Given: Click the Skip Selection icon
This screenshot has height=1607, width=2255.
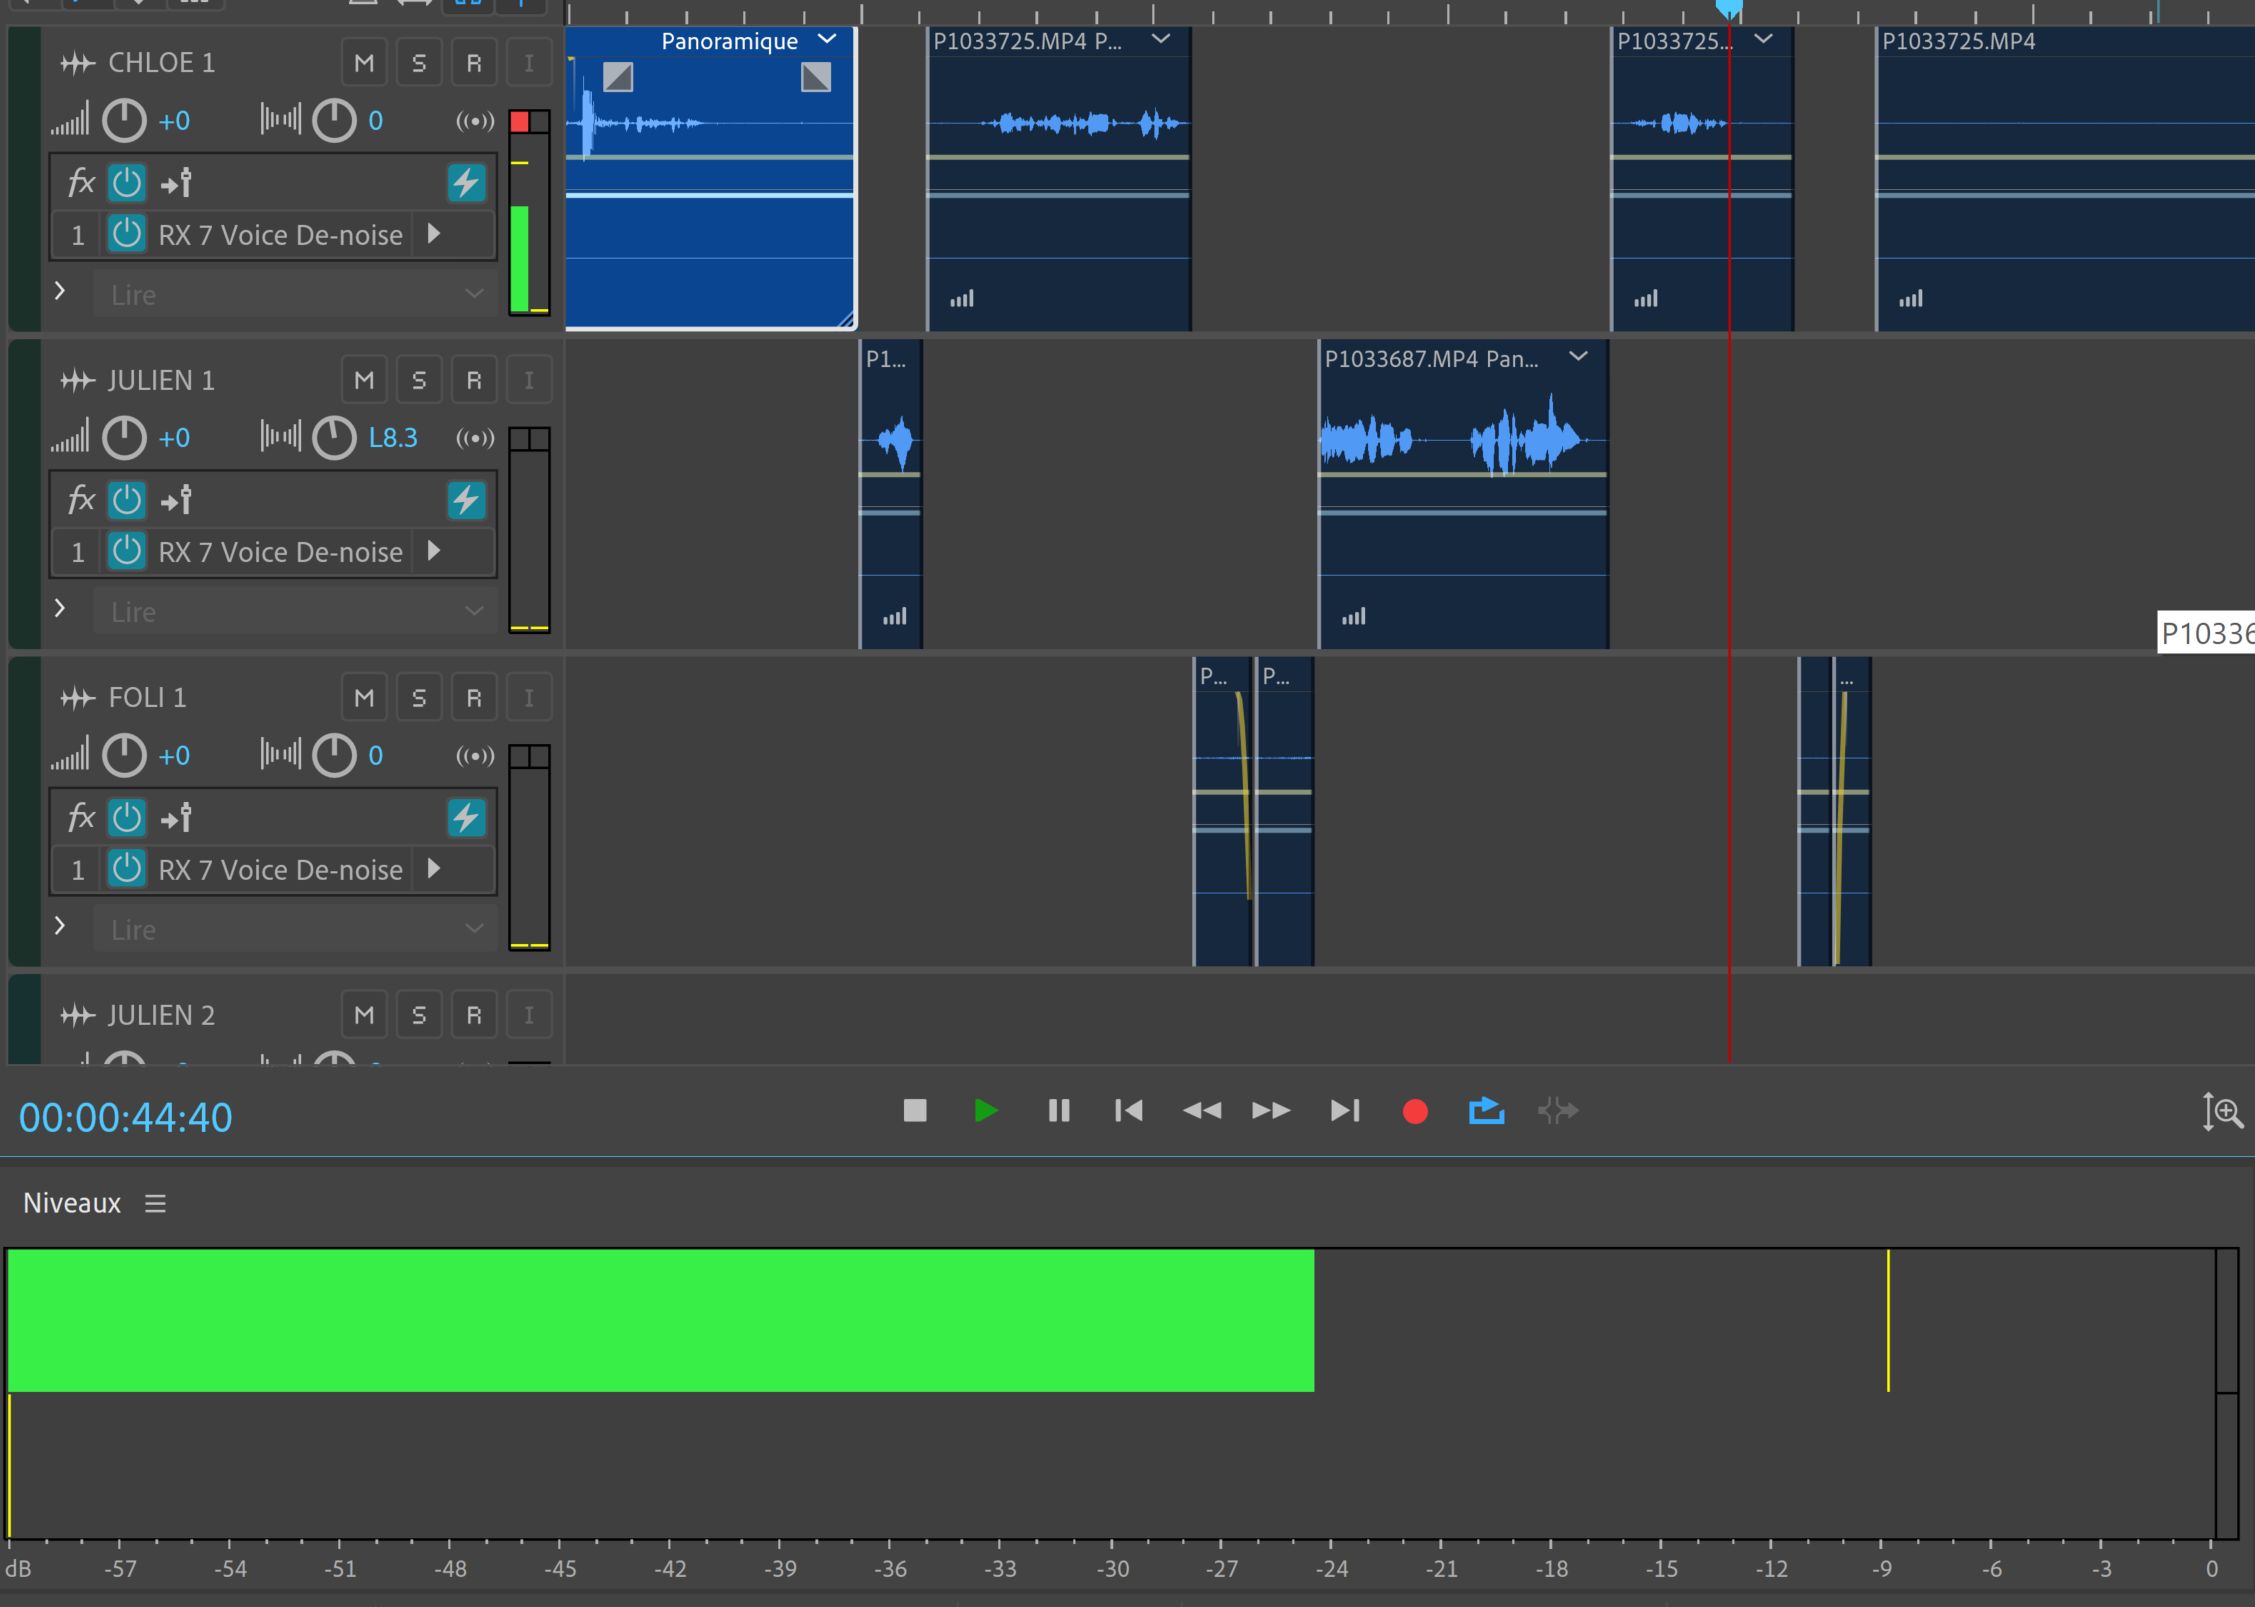Looking at the screenshot, I should click(1557, 1111).
